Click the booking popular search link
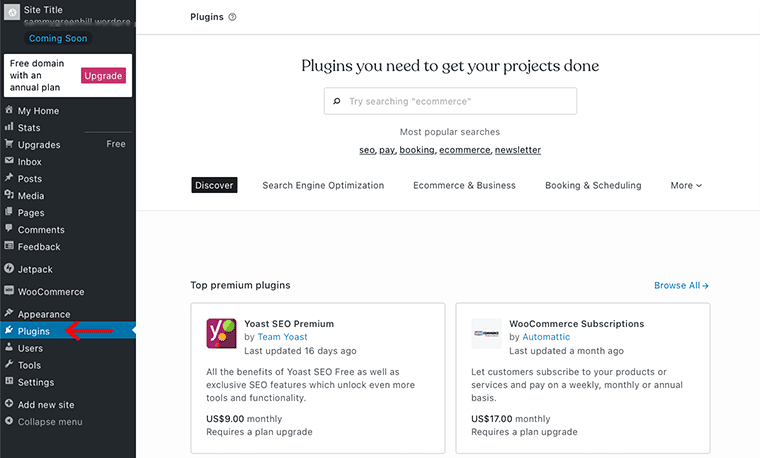Image resolution: width=760 pixels, height=458 pixels. [417, 150]
